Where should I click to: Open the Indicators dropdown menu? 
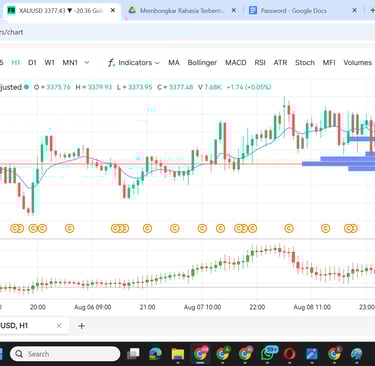[139, 63]
